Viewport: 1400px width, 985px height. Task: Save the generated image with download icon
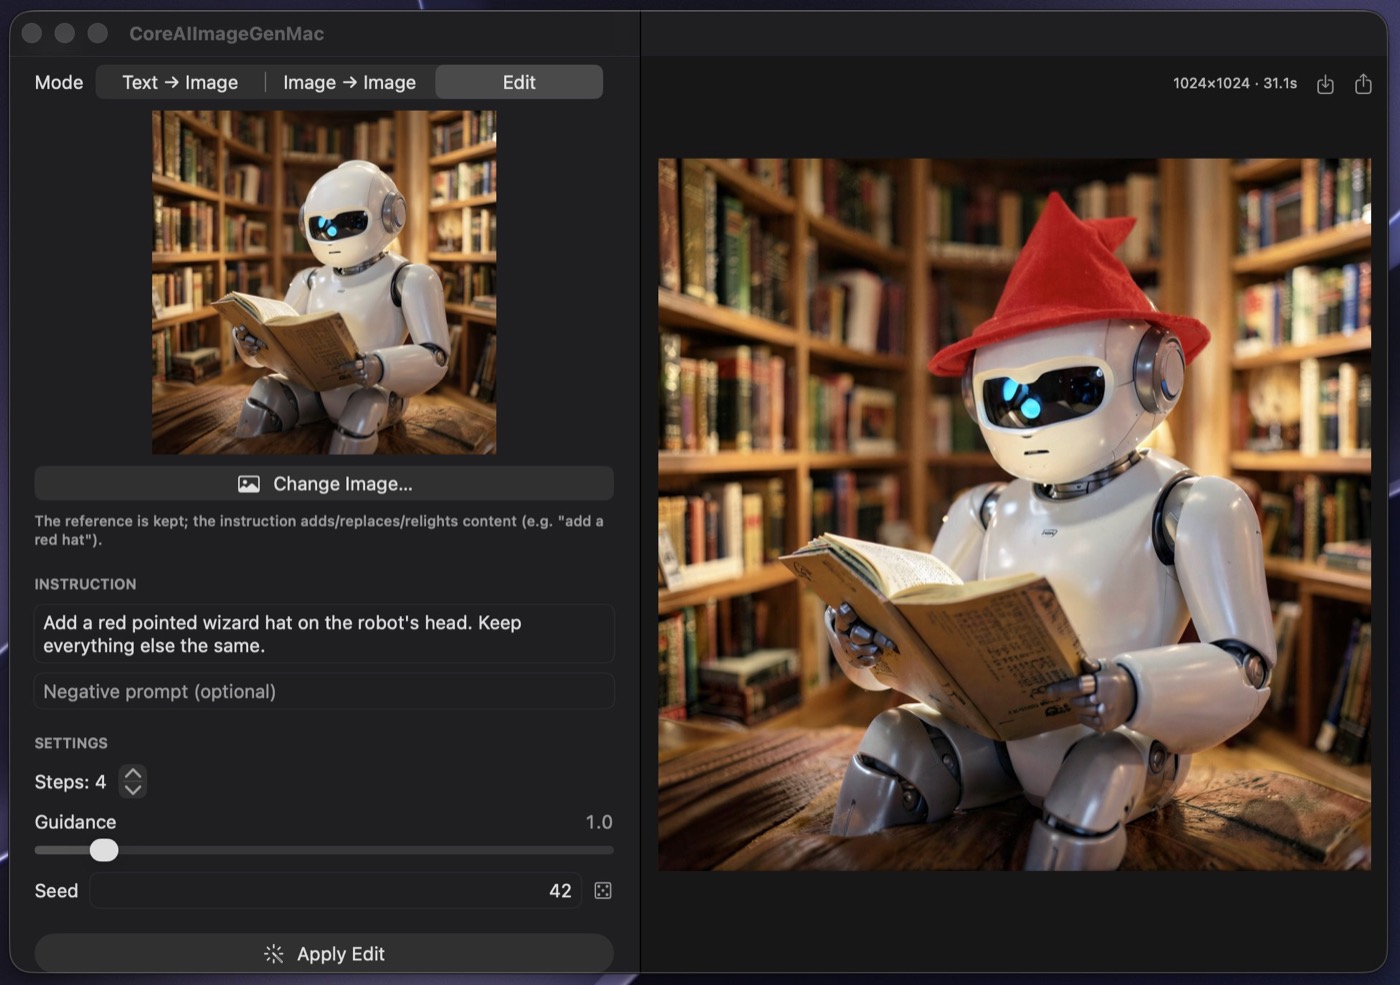tap(1325, 84)
